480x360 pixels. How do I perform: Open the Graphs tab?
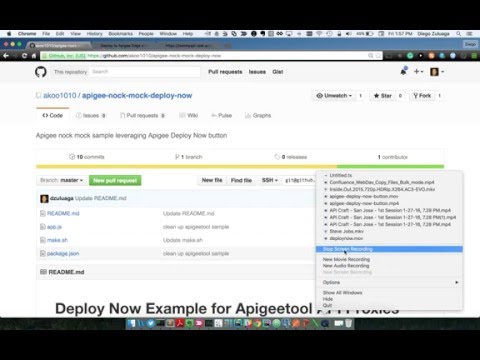tap(258, 116)
